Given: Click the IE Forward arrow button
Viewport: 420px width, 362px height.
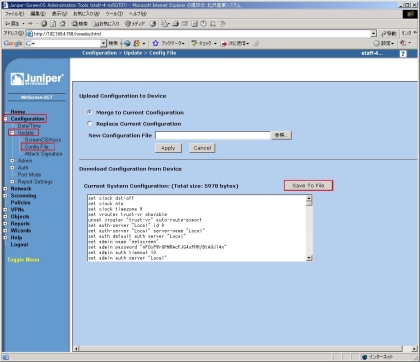Looking at the screenshot, I should tap(30, 24).
